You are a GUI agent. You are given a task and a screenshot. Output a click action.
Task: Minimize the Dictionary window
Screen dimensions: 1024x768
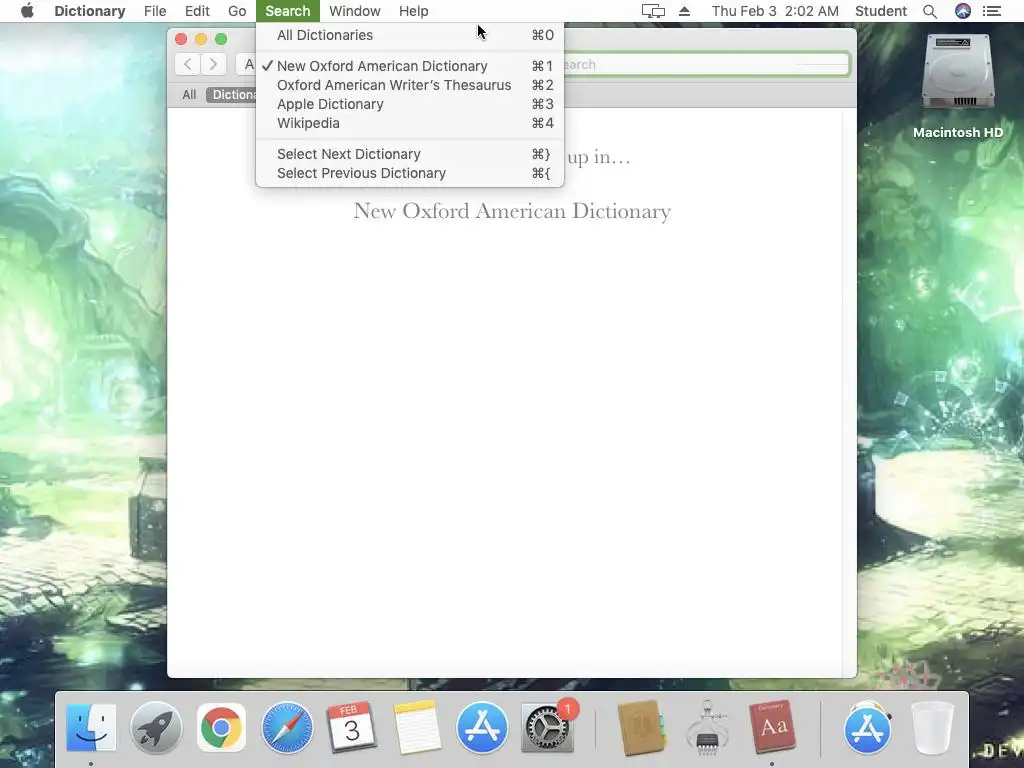(201, 39)
